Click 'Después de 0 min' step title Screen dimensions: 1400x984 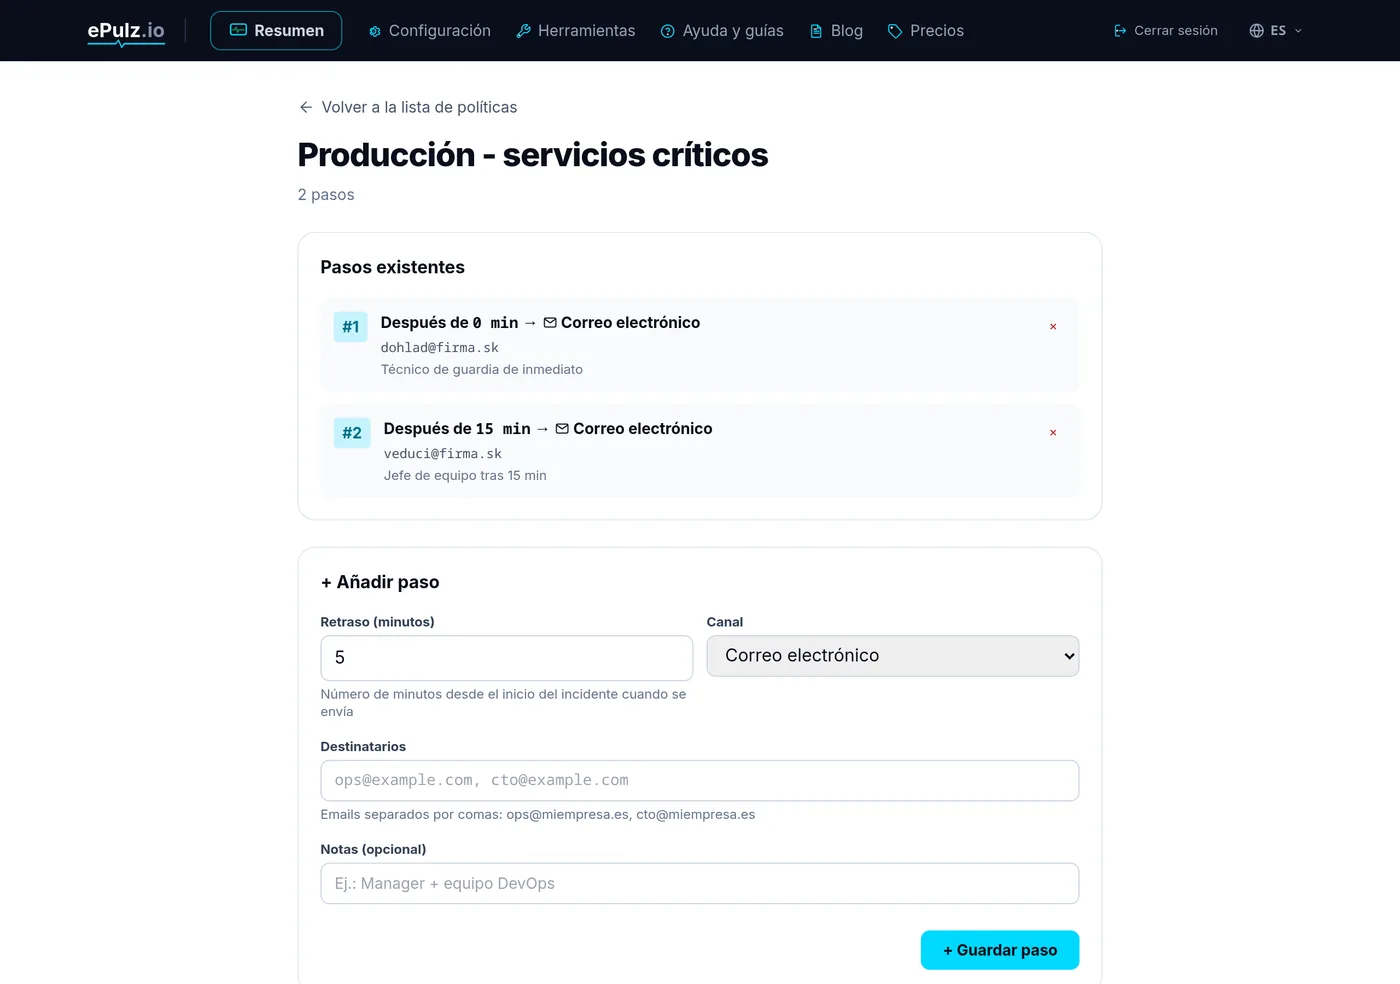tap(450, 323)
